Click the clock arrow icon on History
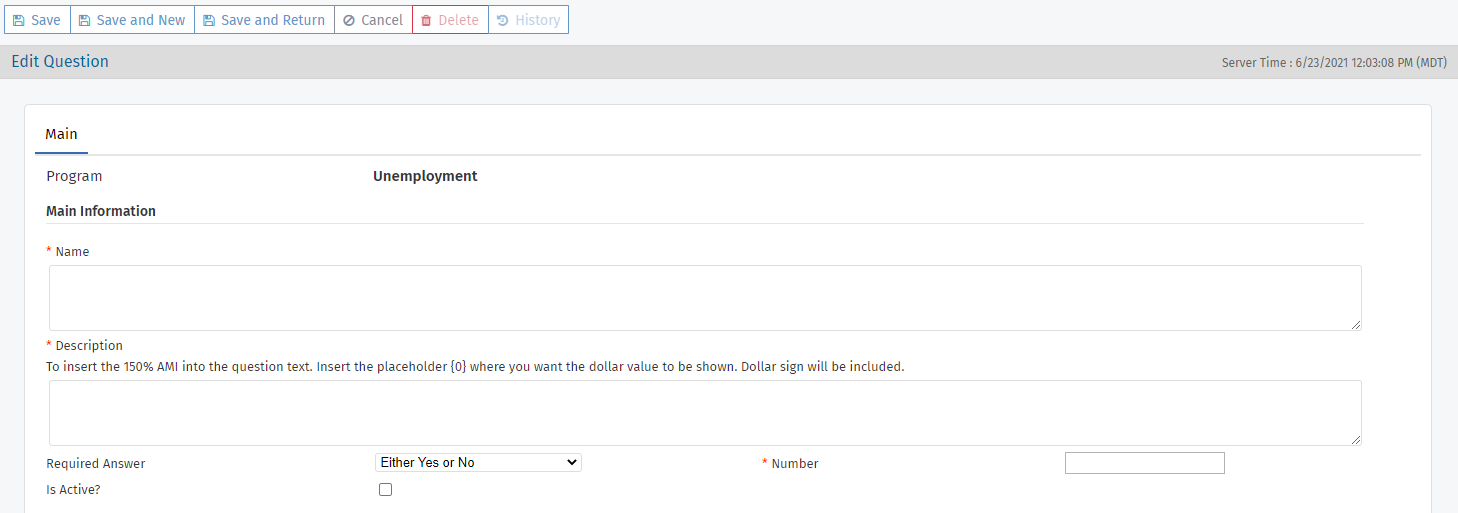Image resolution: width=1458 pixels, height=513 pixels. click(503, 20)
